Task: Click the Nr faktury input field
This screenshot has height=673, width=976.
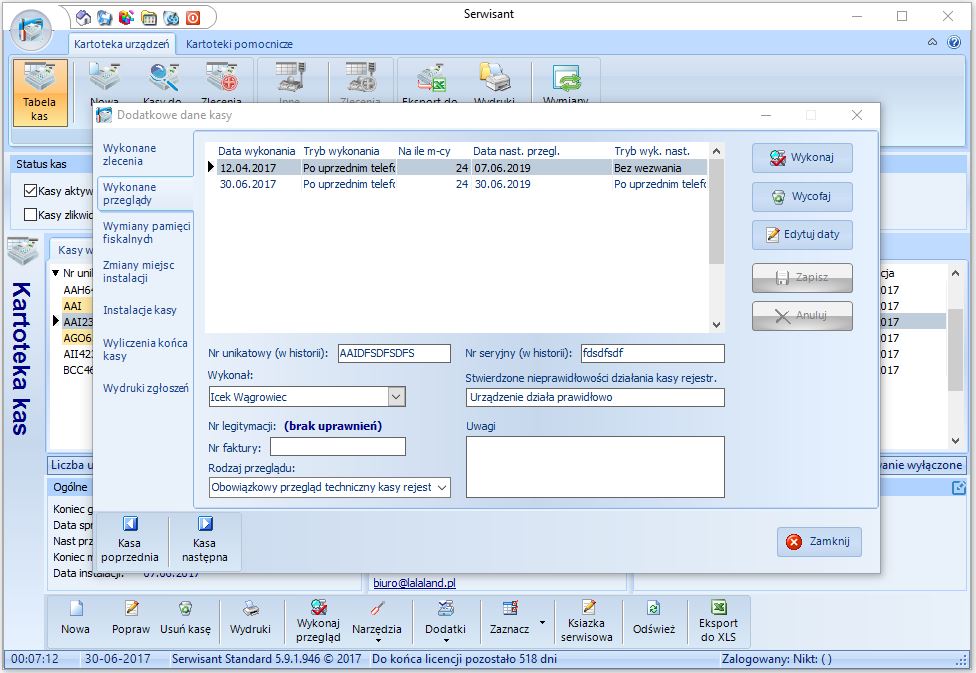Action: click(x=337, y=447)
